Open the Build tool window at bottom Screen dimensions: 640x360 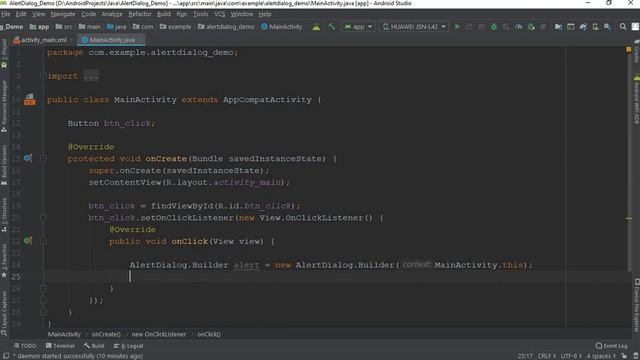94,346
